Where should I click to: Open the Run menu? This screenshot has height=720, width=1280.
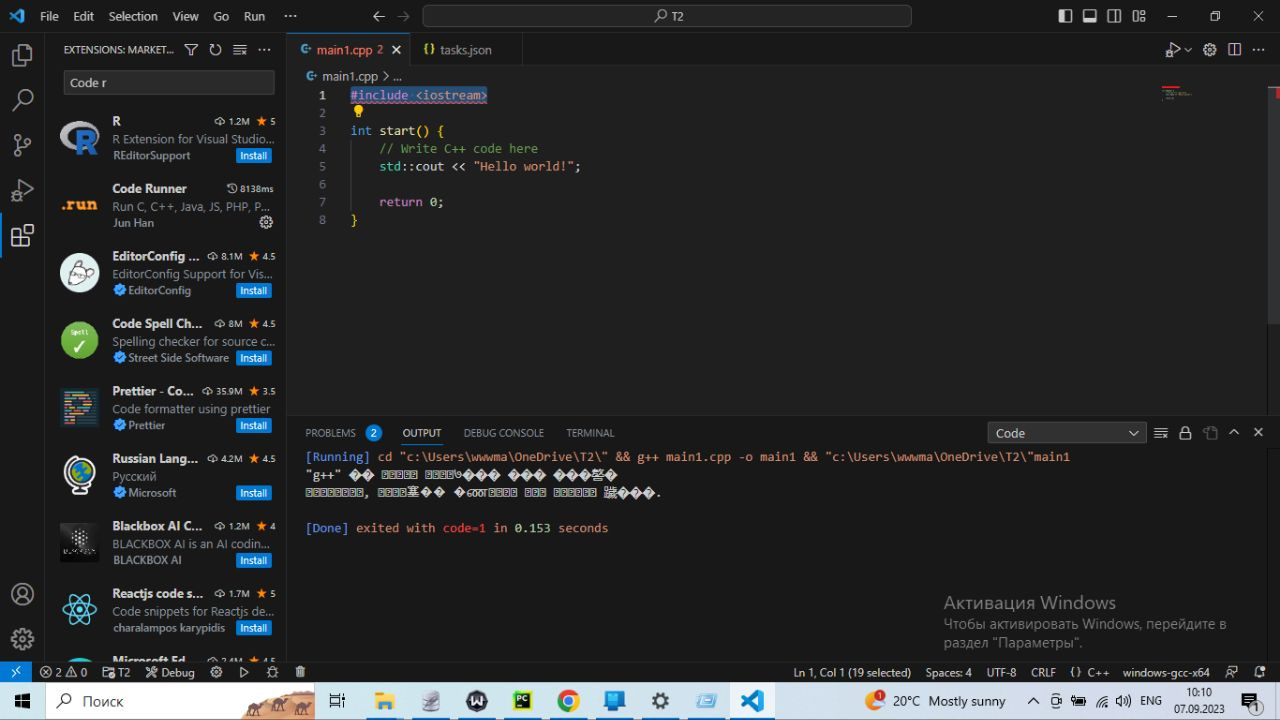255,16
